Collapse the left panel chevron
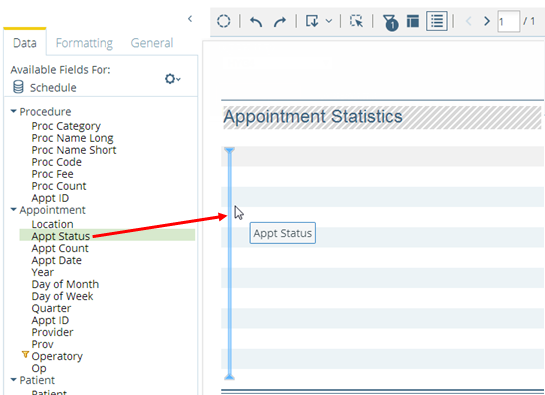The image size is (545, 395). tap(190, 19)
